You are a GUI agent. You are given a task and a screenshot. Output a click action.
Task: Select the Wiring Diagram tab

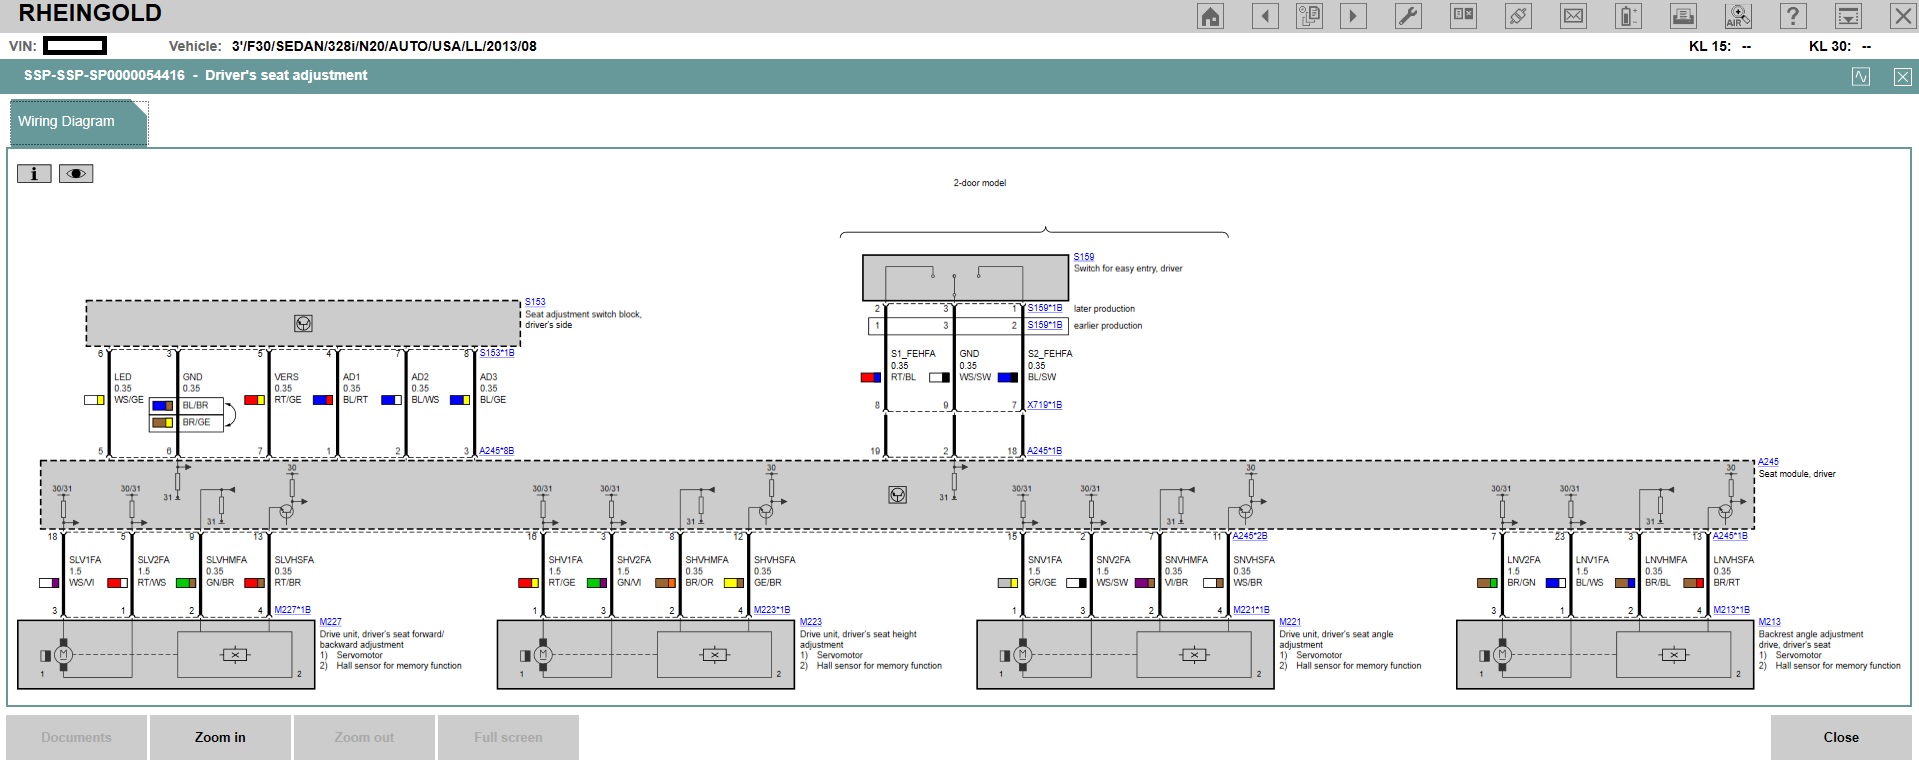(x=78, y=122)
